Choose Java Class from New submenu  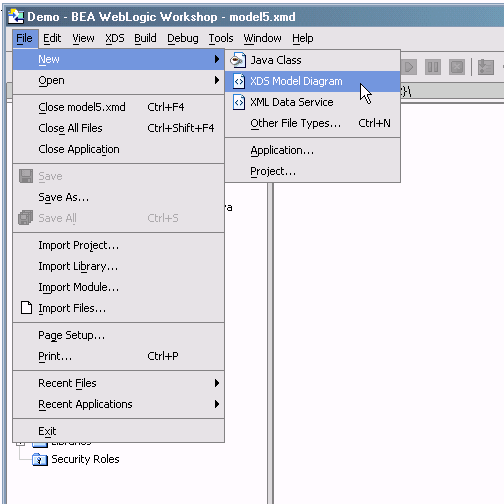(x=313, y=60)
